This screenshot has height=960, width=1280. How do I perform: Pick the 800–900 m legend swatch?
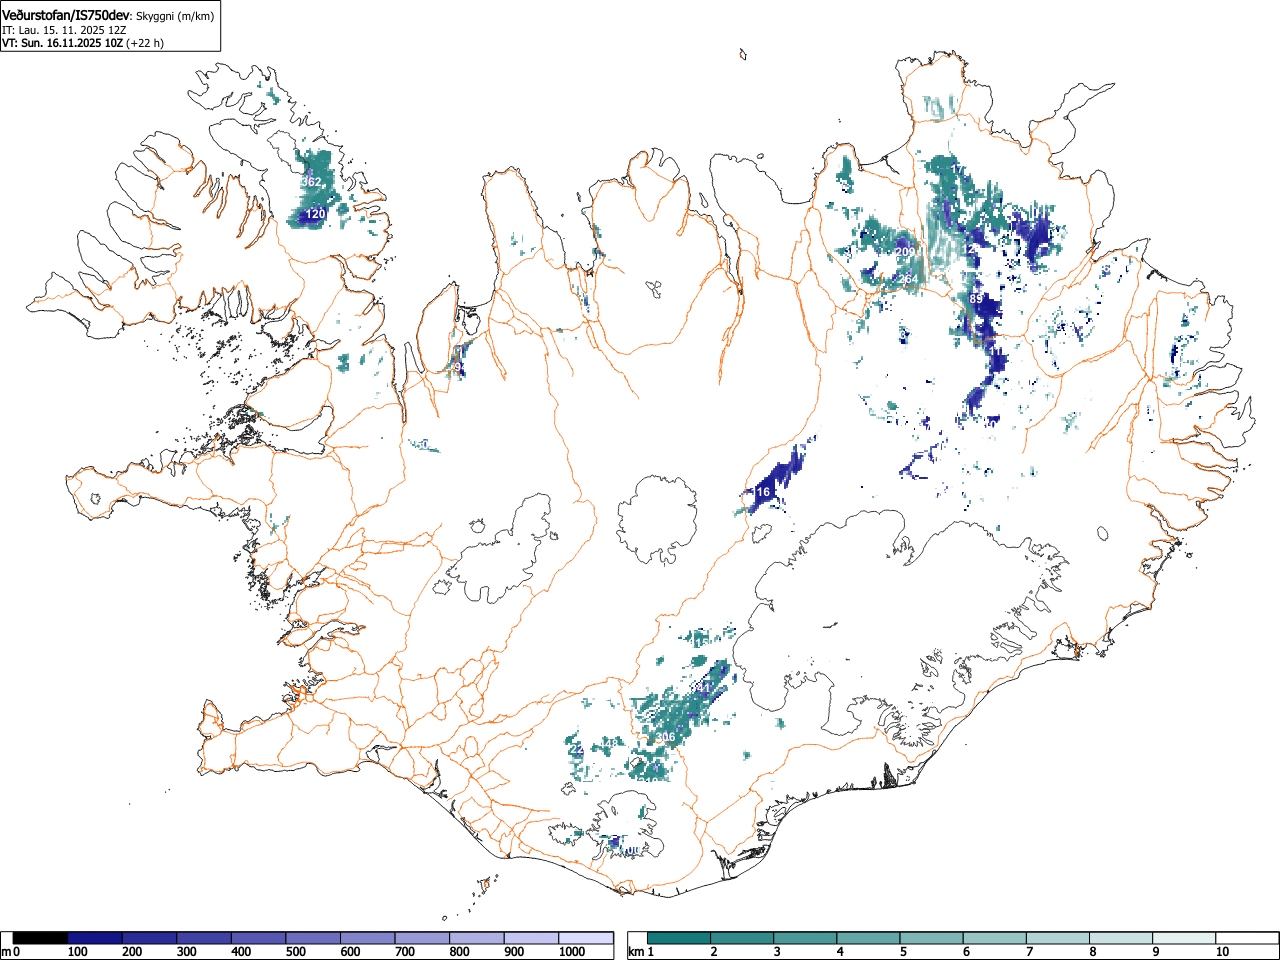click(477, 938)
